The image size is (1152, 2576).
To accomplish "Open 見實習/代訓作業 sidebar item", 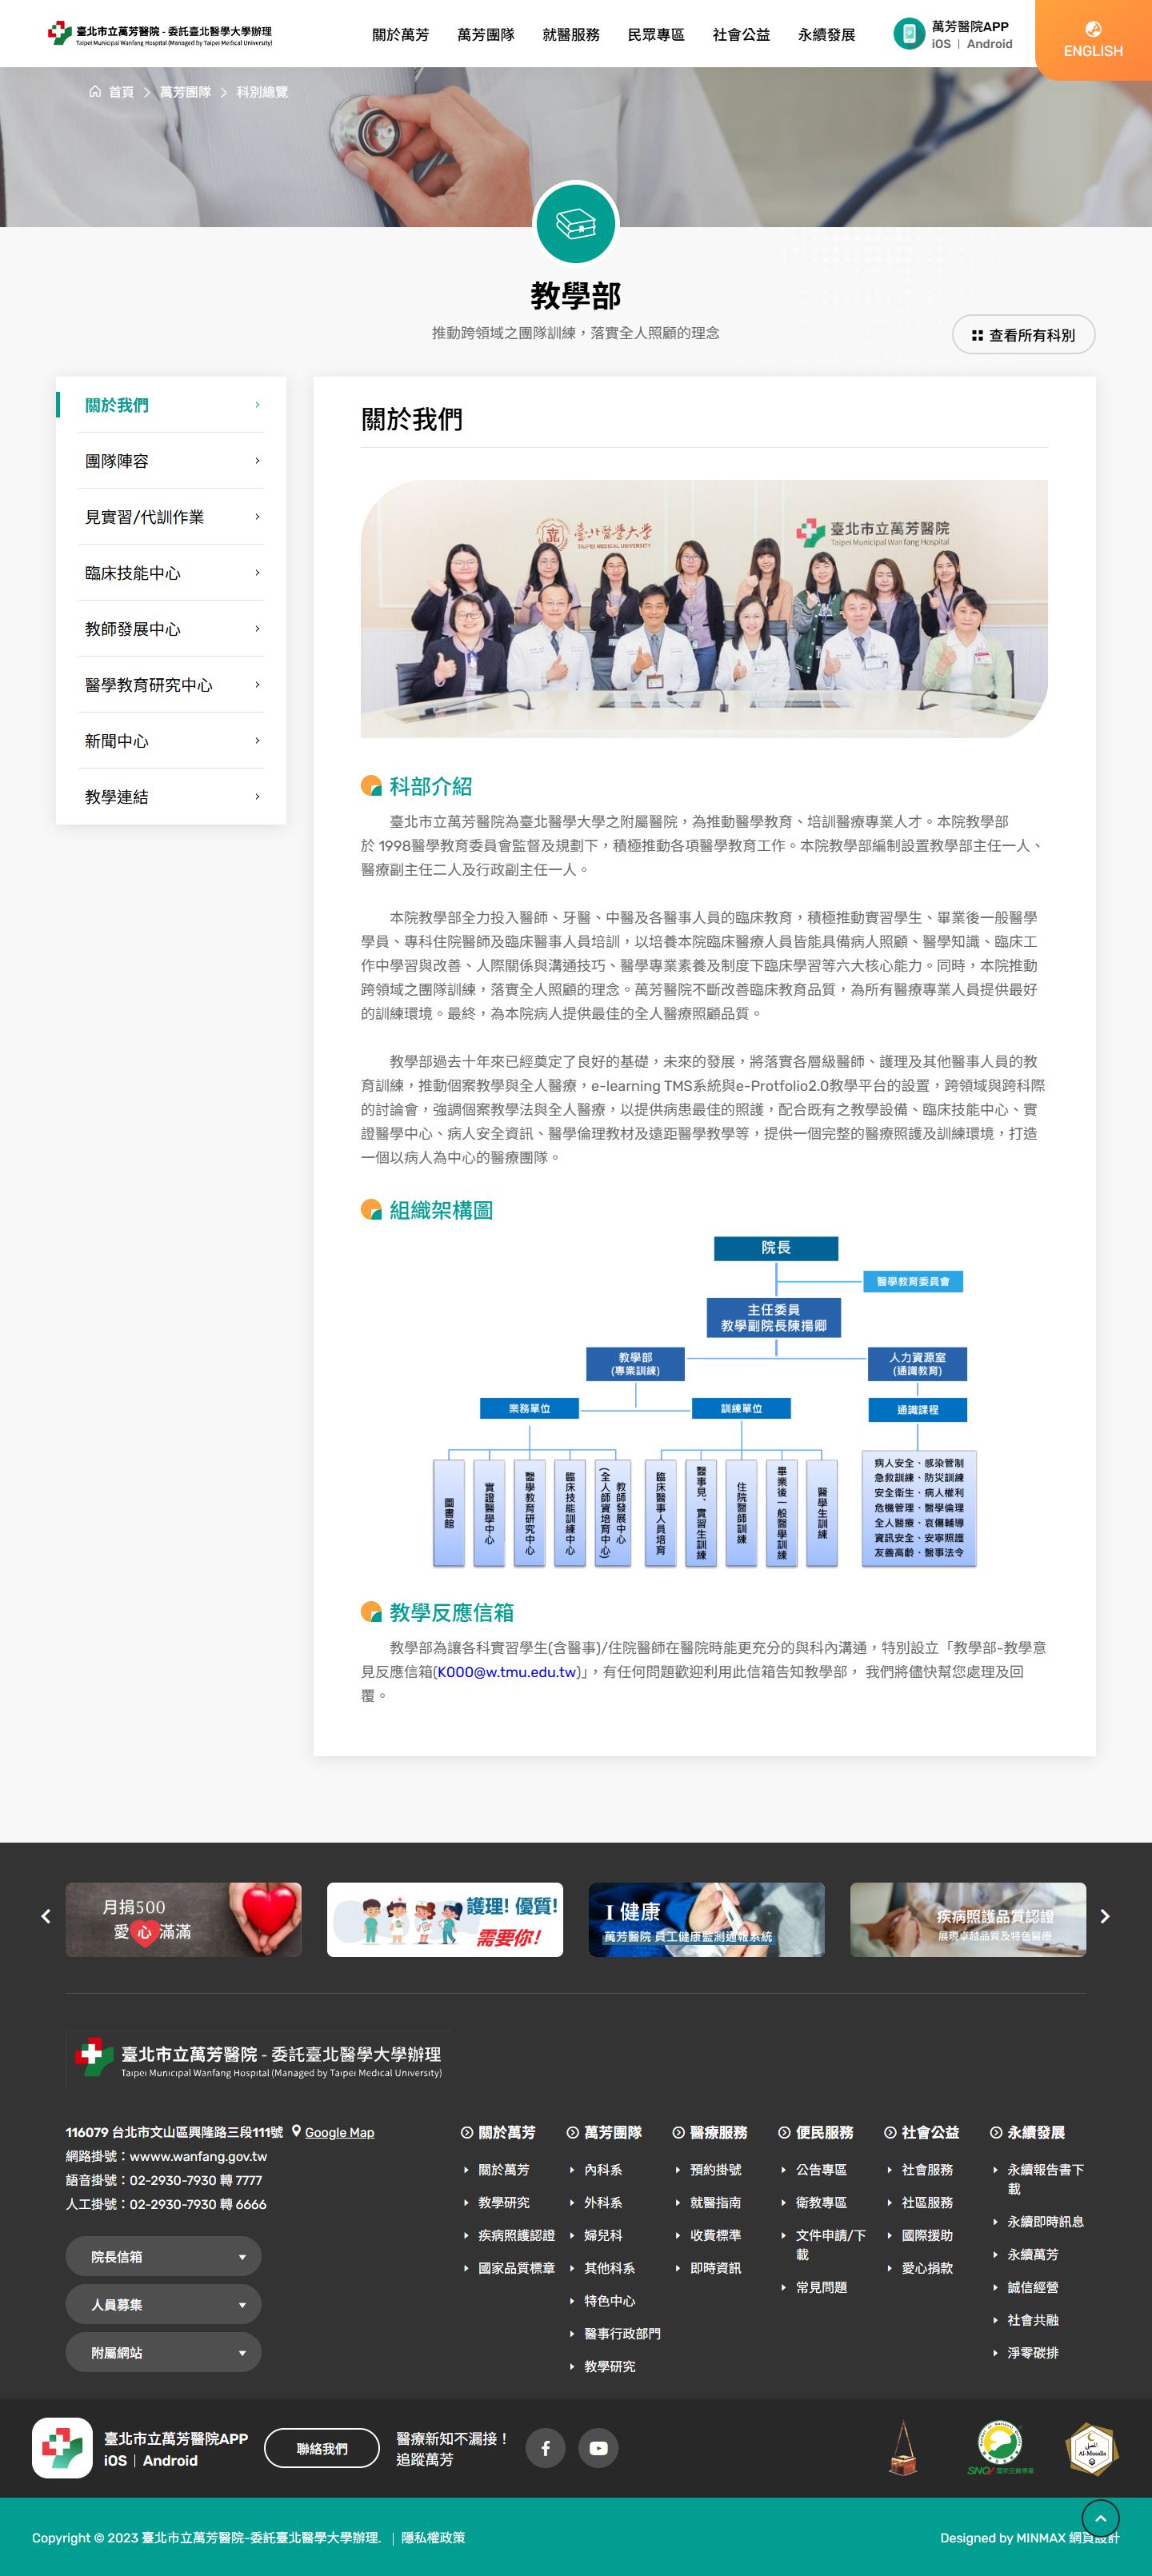I will [171, 517].
